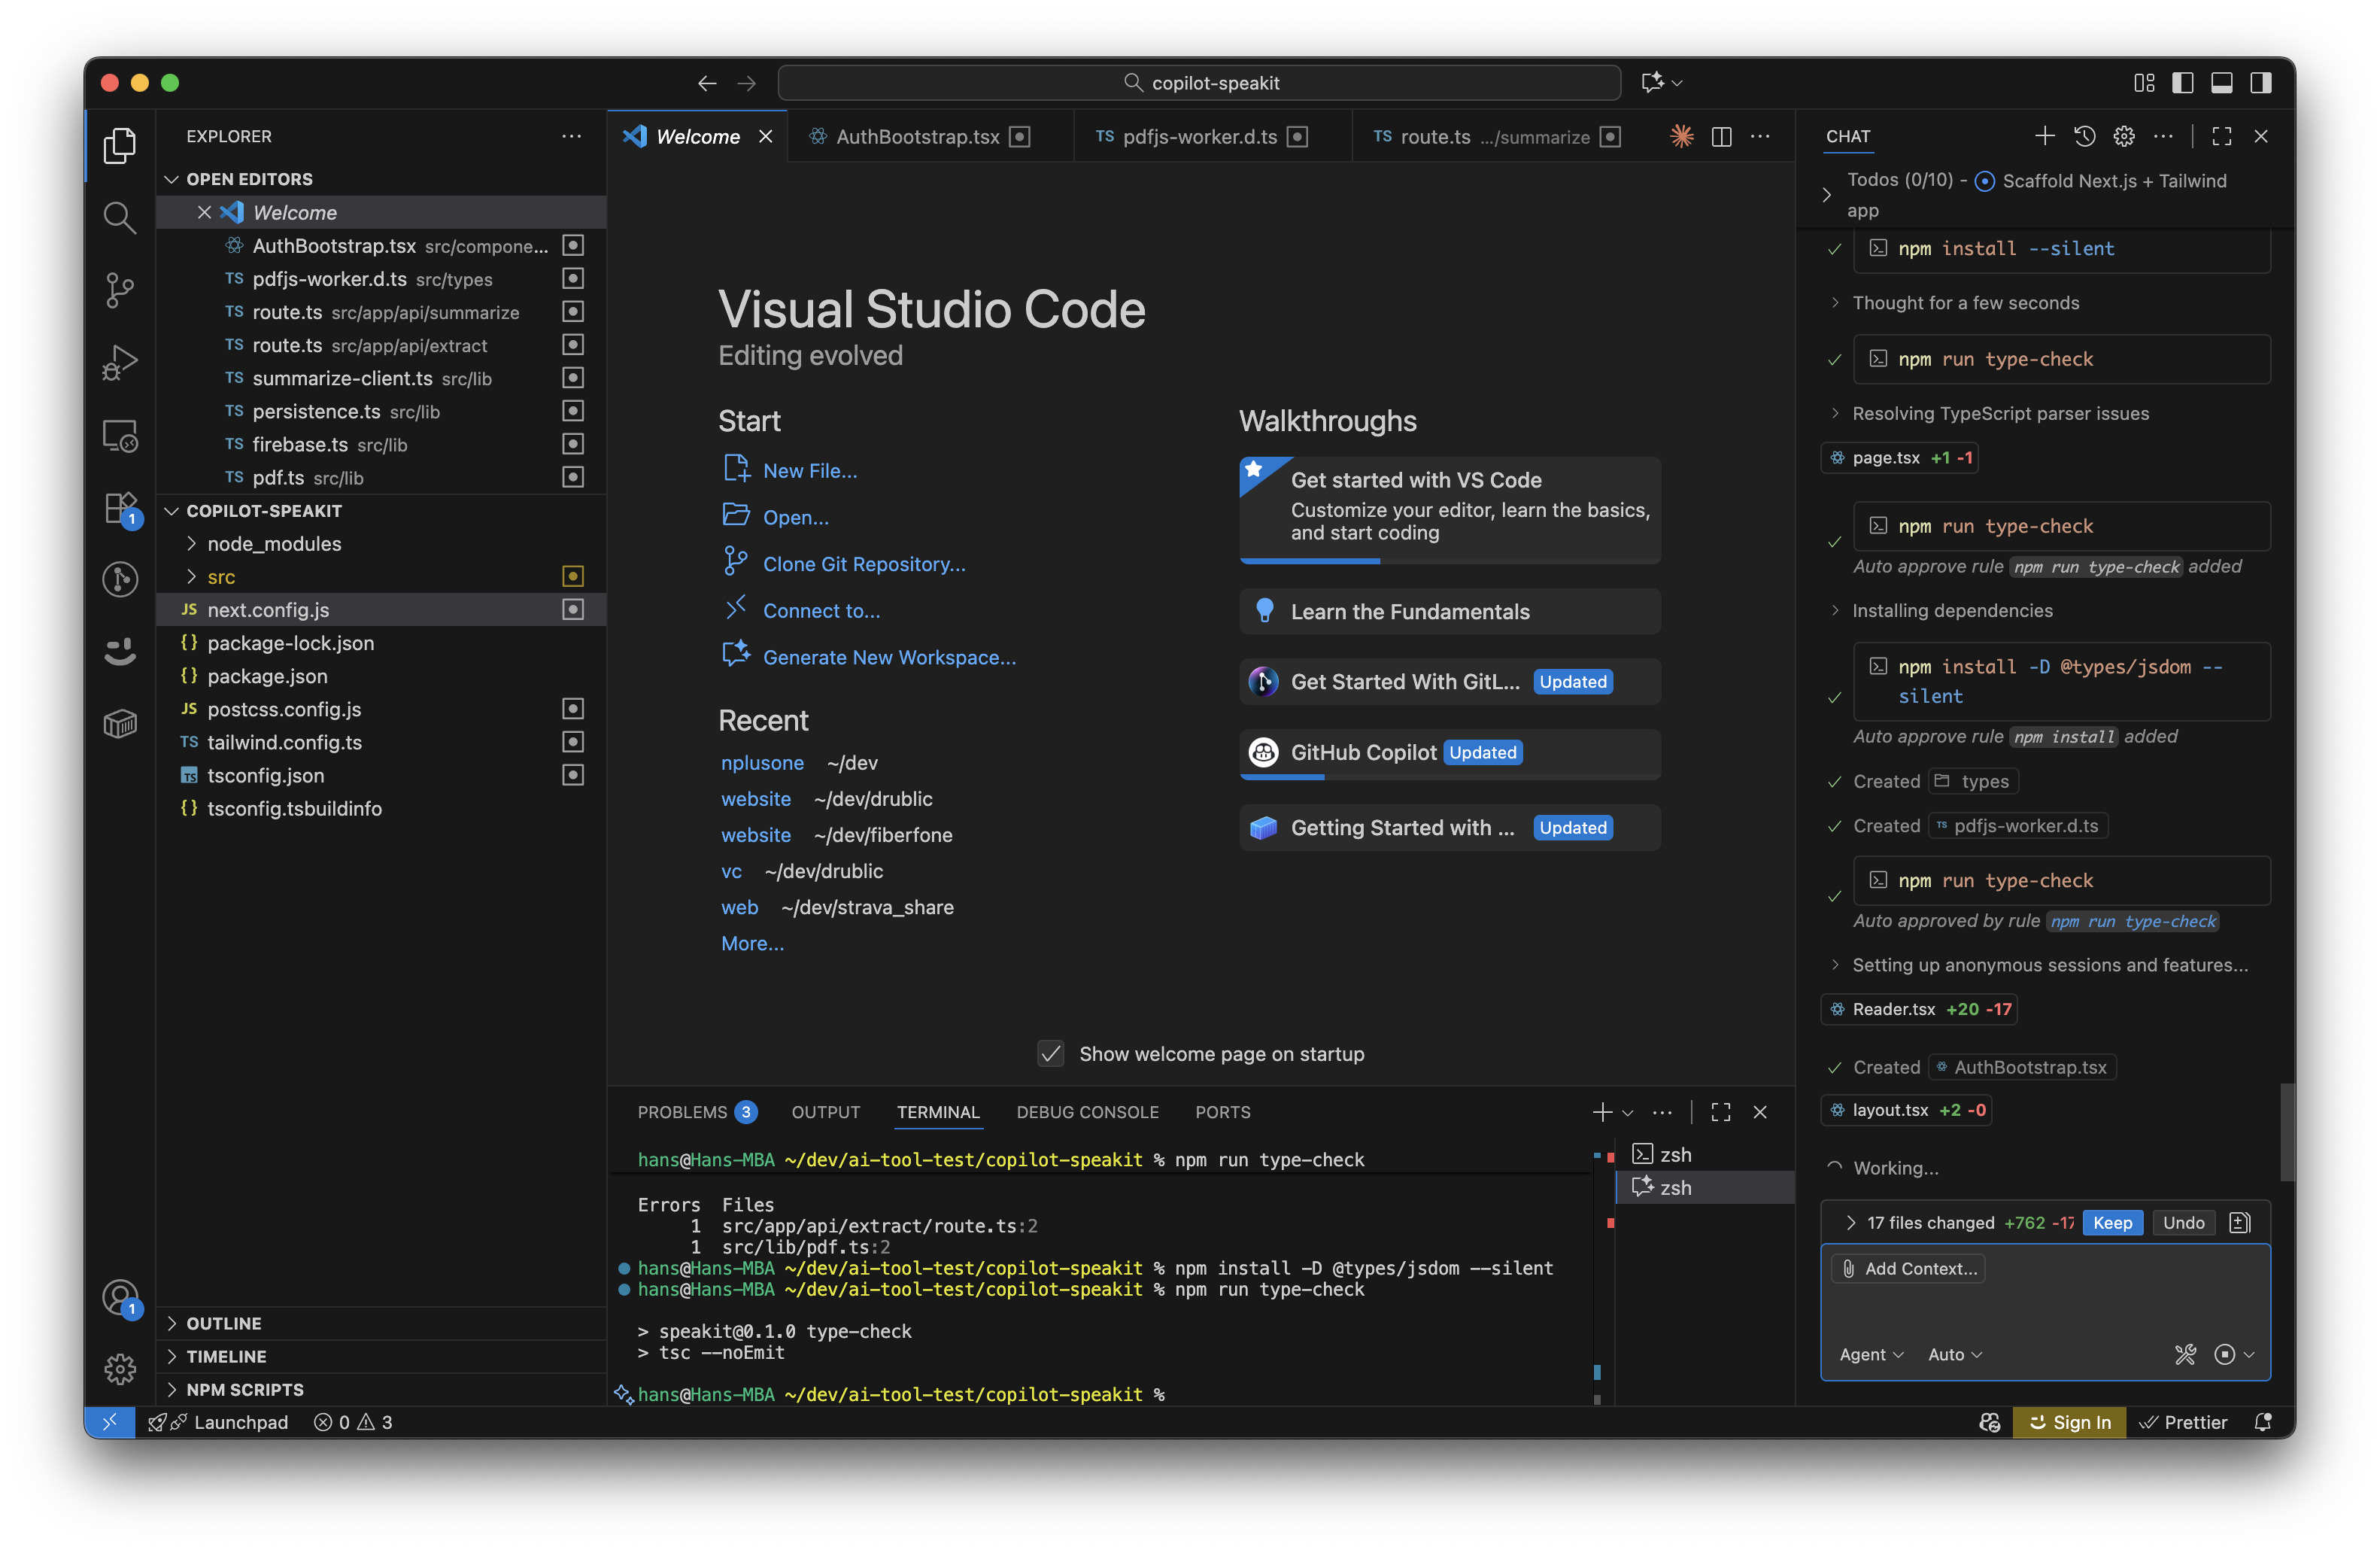2380x1550 pixels.
Task: Expand the OUTLINE section
Action: 224,1323
